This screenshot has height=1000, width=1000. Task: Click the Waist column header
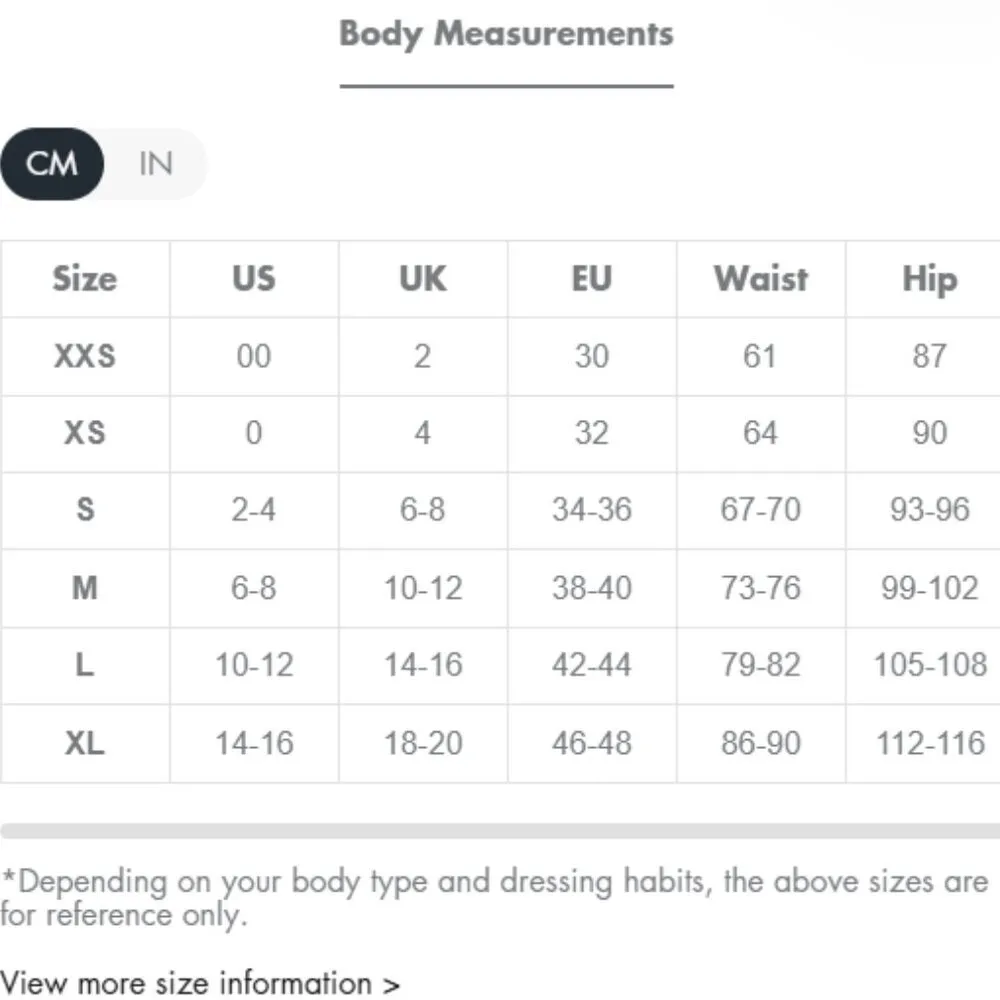coord(761,279)
